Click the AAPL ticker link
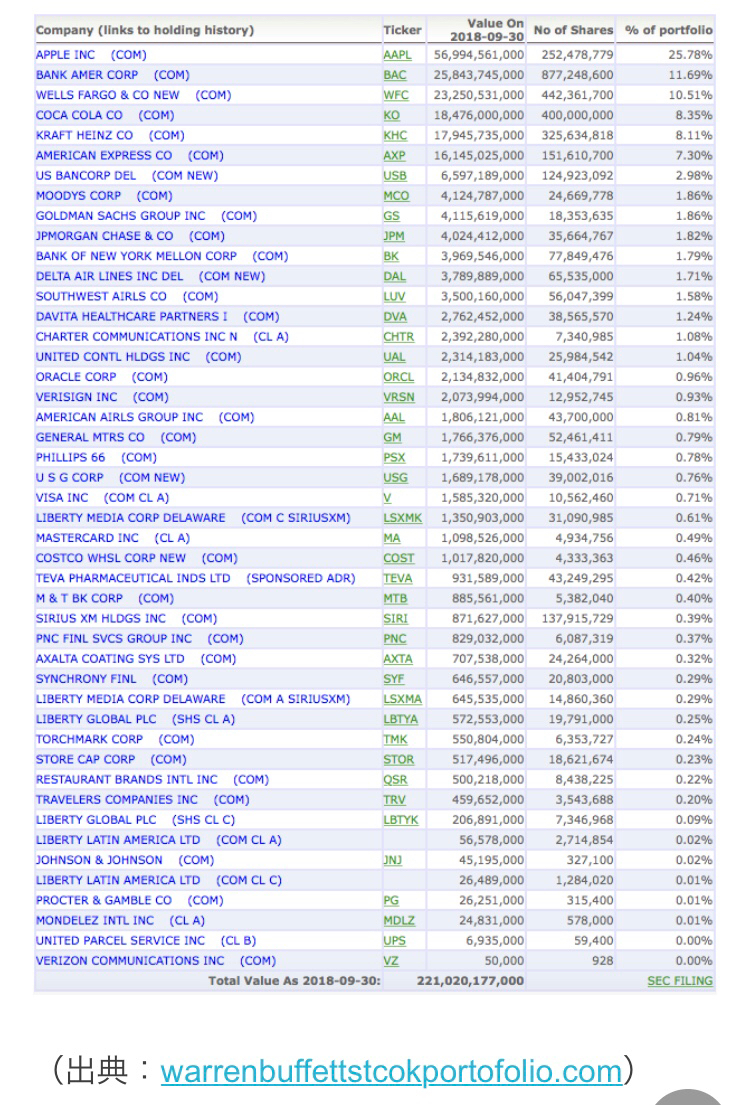 click(396, 55)
